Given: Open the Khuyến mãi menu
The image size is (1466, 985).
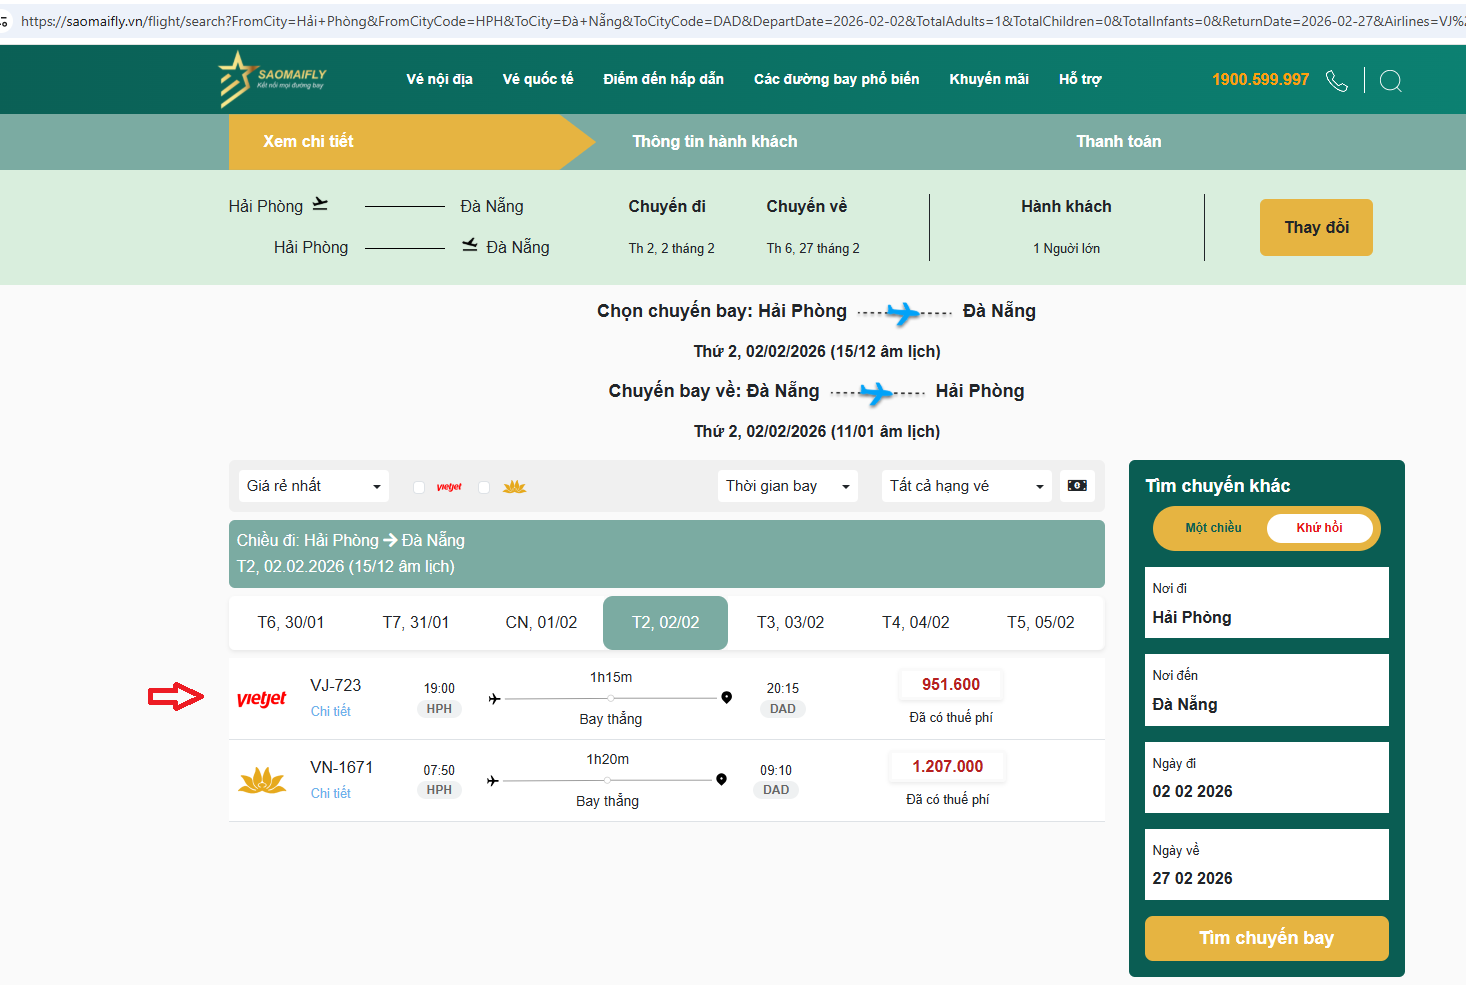Looking at the screenshot, I should [988, 79].
